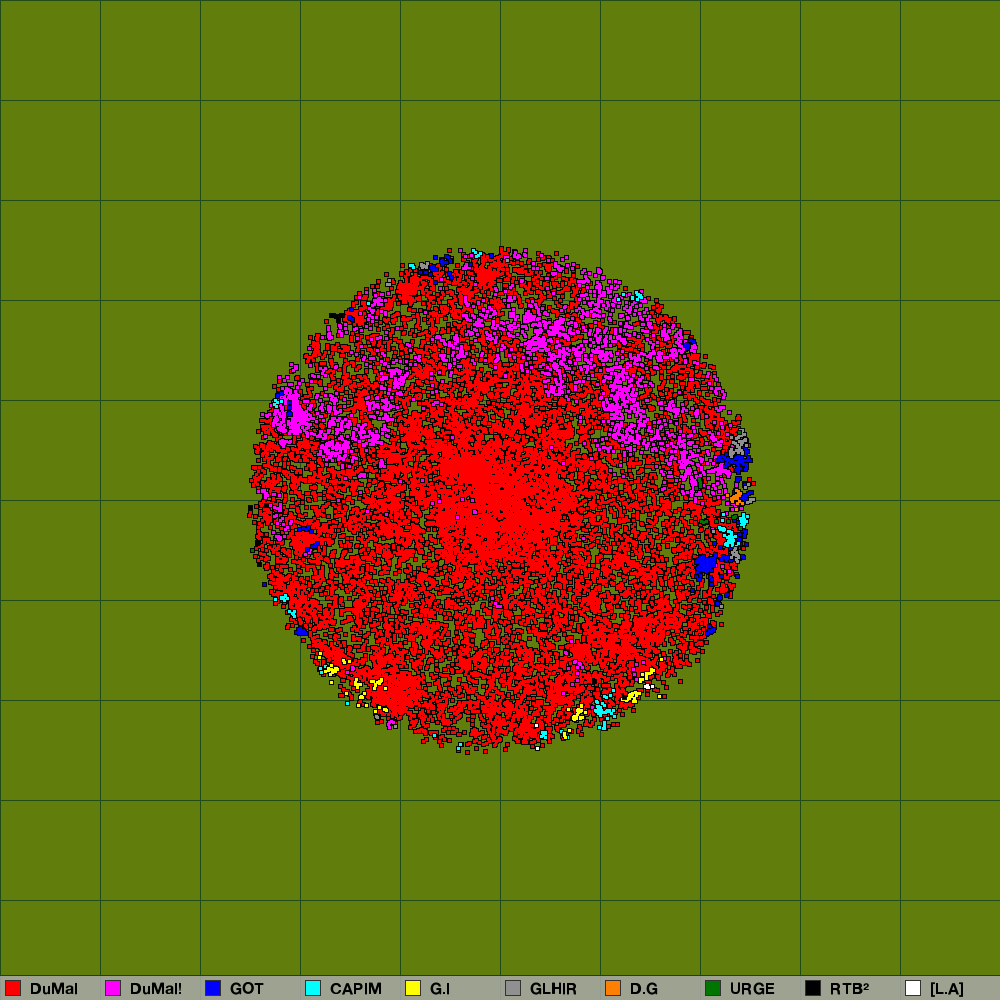This screenshot has width=1000, height=1000.
Task: Select the yellow G.I legend swatch
Action: 413,988
